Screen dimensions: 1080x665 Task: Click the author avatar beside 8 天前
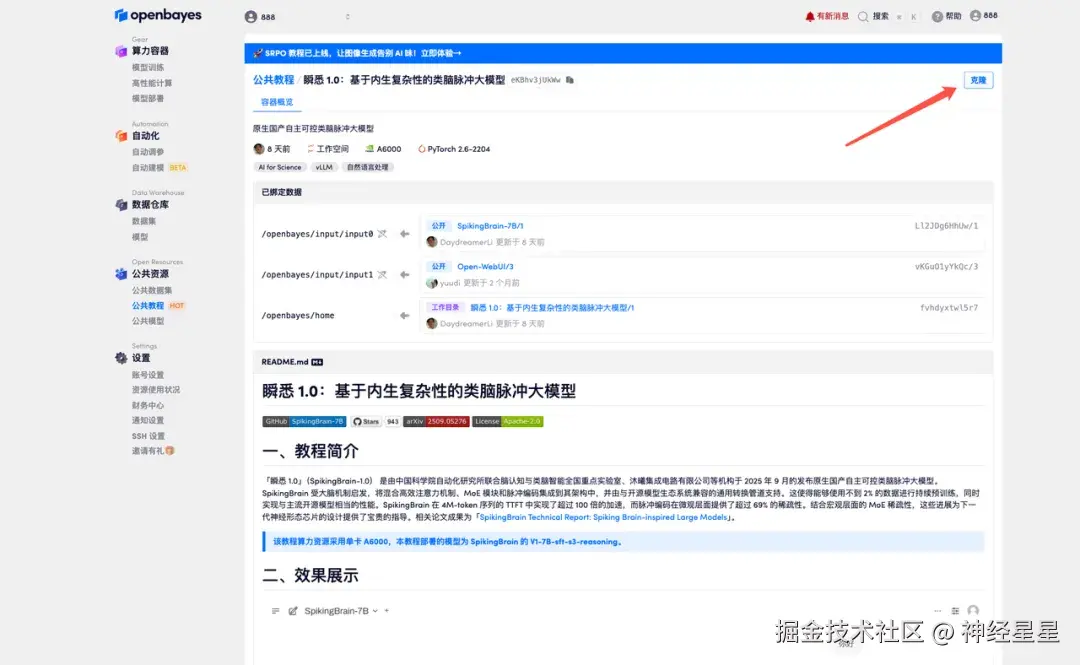259,149
